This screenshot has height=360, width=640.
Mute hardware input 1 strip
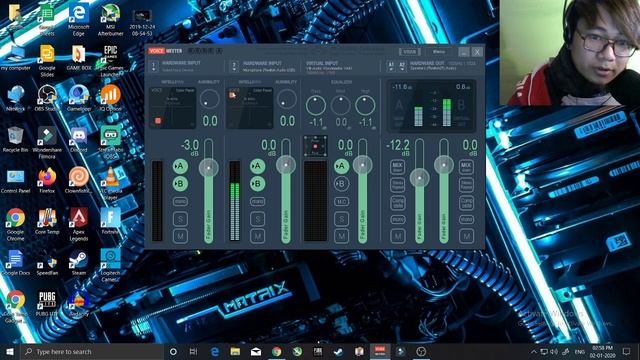tap(180, 236)
